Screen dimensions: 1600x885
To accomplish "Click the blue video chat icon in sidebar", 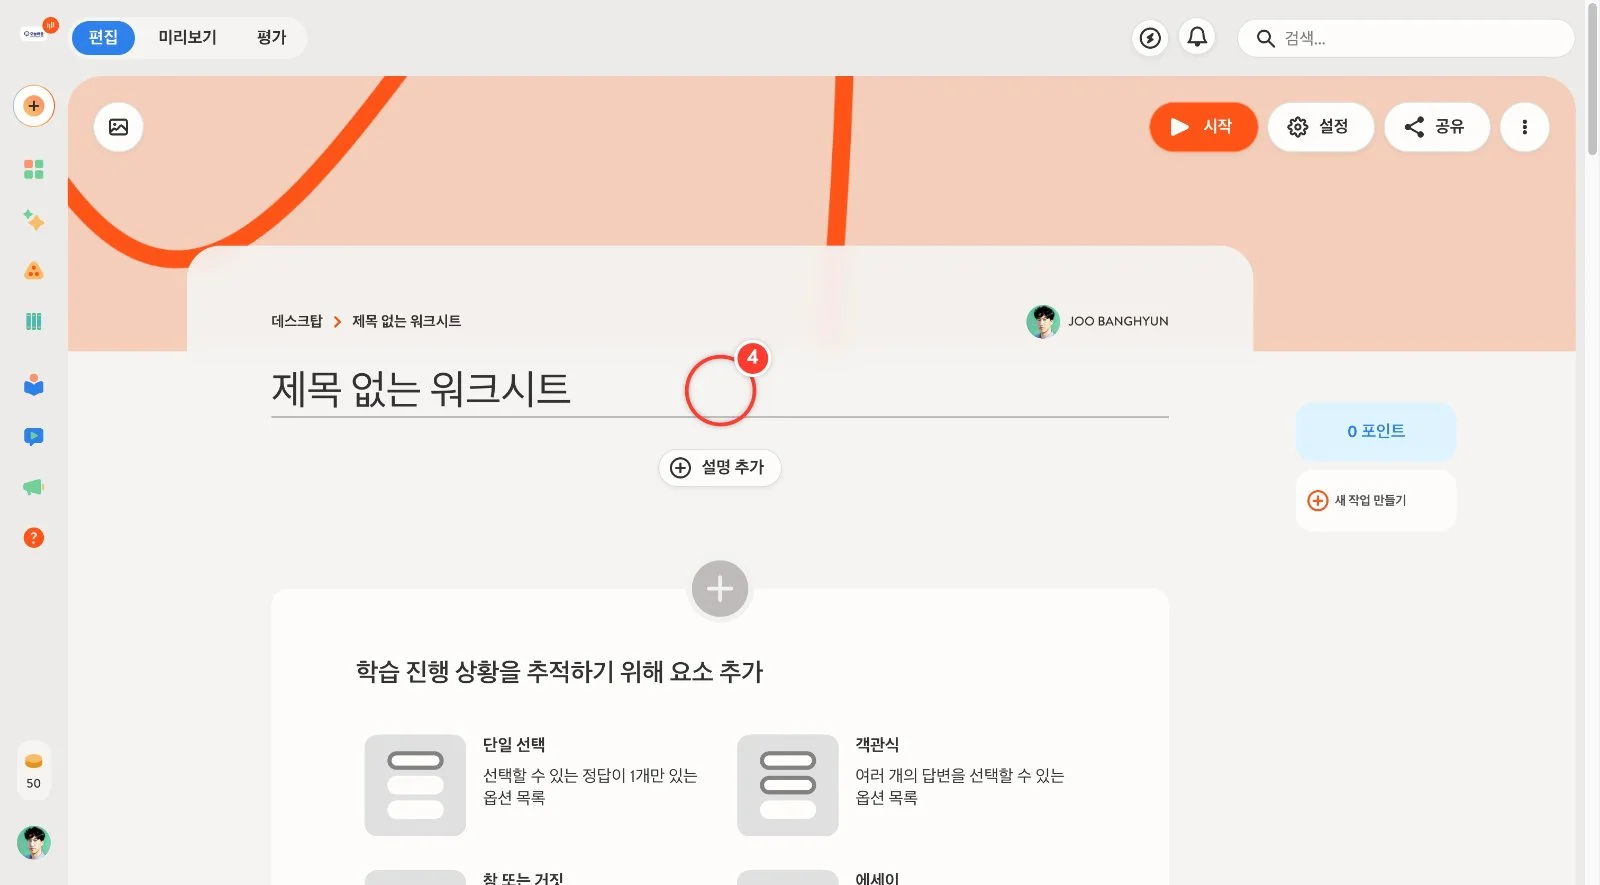I will click(x=34, y=436).
